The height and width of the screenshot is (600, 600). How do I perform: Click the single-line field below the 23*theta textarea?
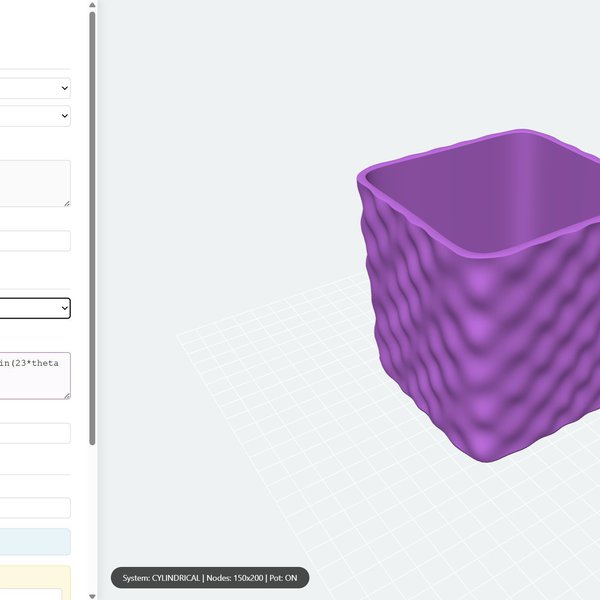tap(35, 433)
